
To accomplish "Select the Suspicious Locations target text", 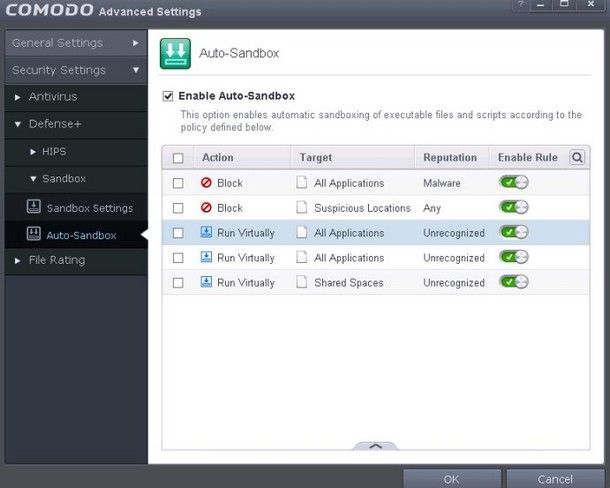I will click(362, 208).
